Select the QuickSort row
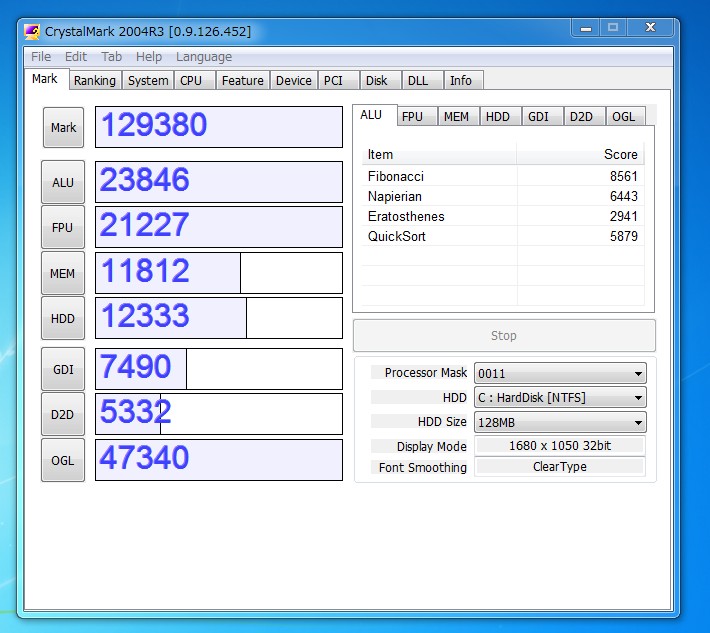This screenshot has width=710, height=633. pyautogui.click(x=503, y=236)
